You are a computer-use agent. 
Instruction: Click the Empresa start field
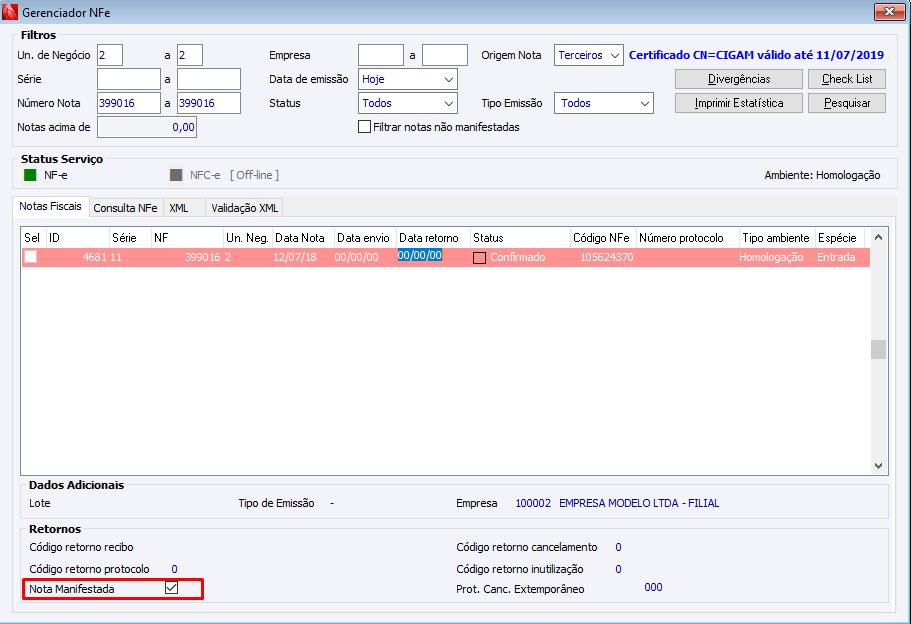coord(381,55)
